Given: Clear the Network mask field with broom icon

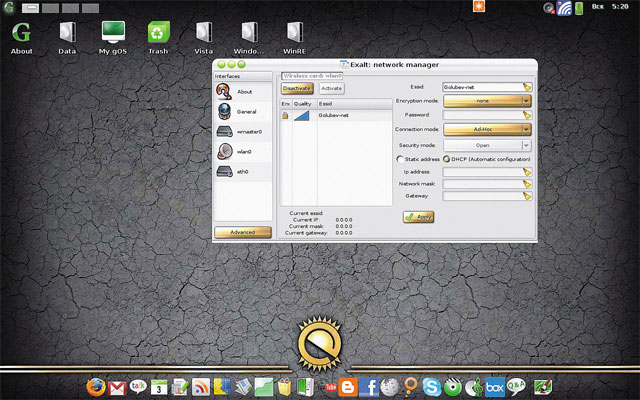Looking at the screenshot, I should [x=527, y=184].
